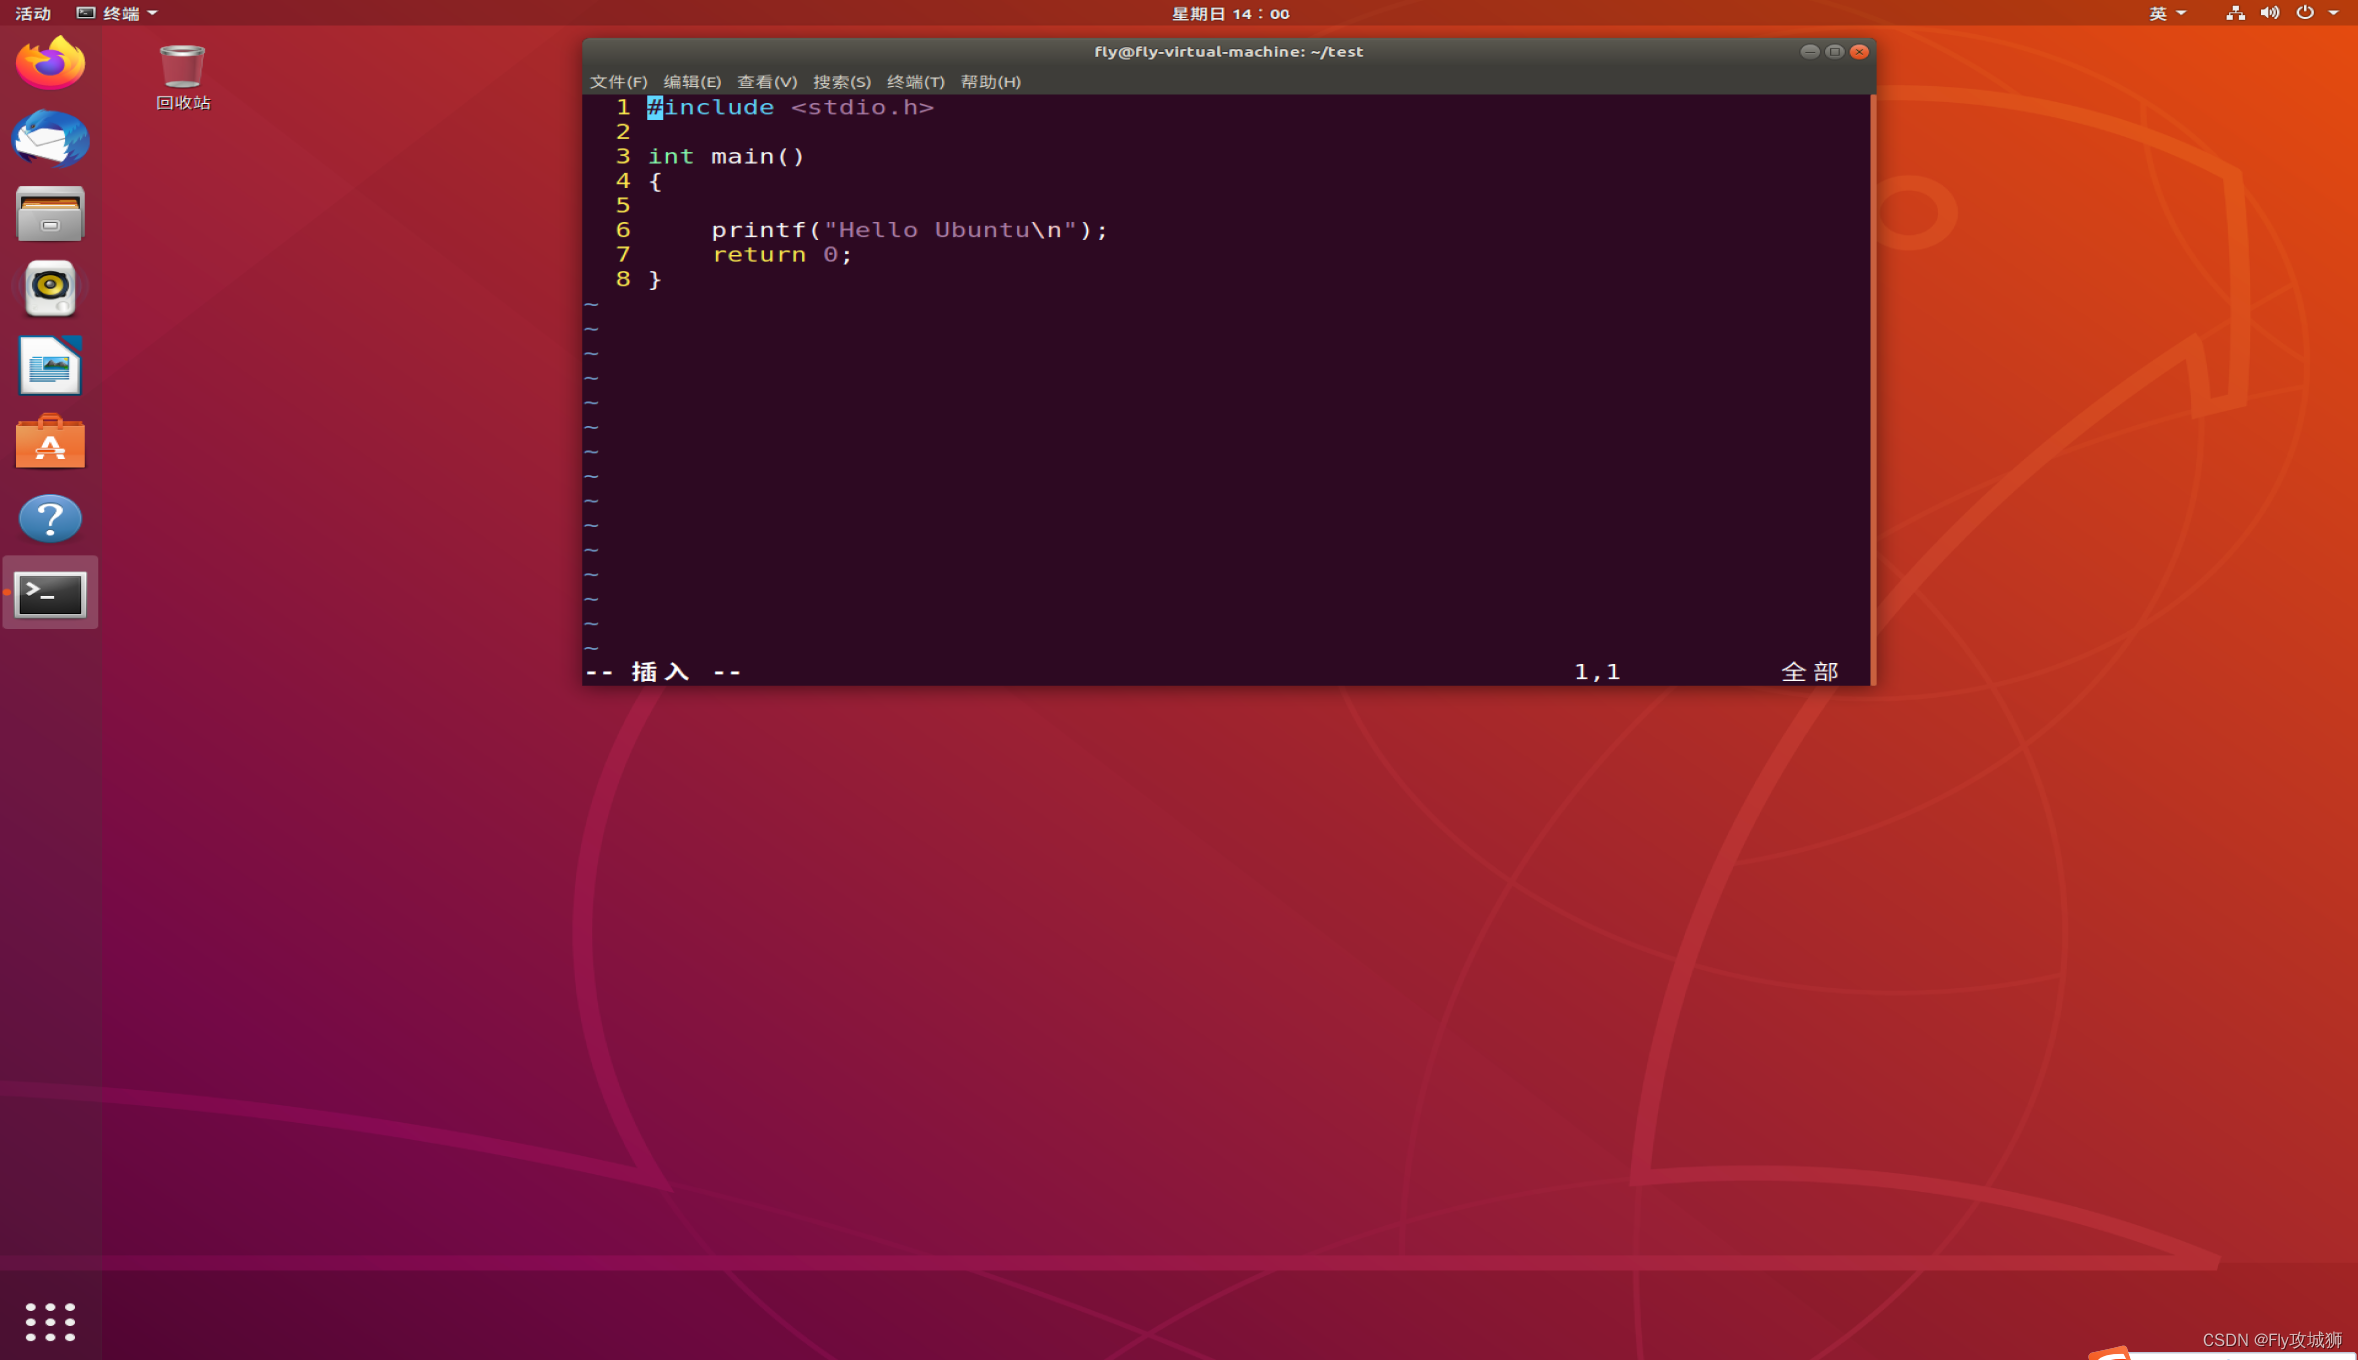The image size is (2358, 1360).
Task: Click the volume icon in top bar
Action: (x=2270, y=13)
